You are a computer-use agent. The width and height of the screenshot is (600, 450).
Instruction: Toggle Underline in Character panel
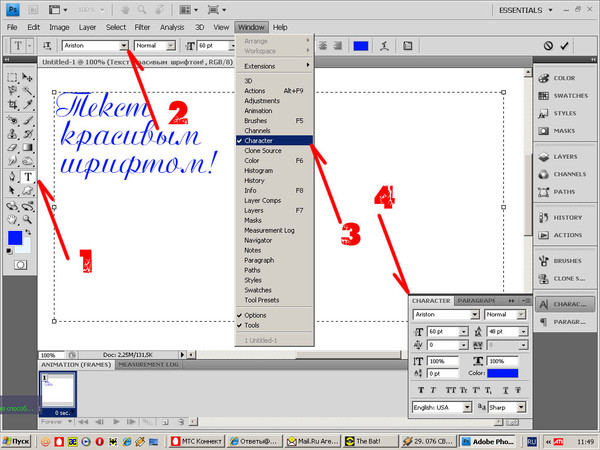(x=505, y=390)
